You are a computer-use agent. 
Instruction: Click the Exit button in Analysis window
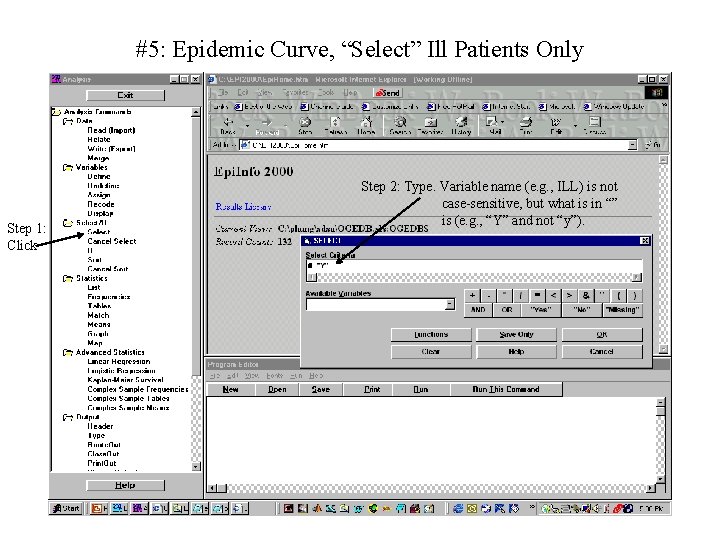click(x=125, y=95)
